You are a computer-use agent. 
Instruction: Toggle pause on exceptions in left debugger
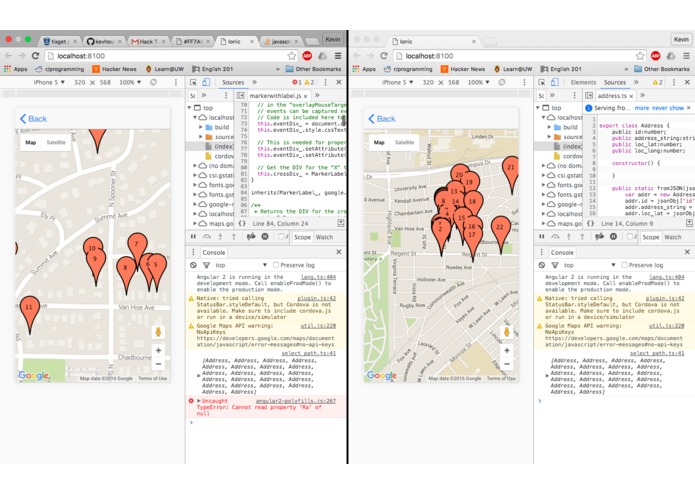(265, 237)
